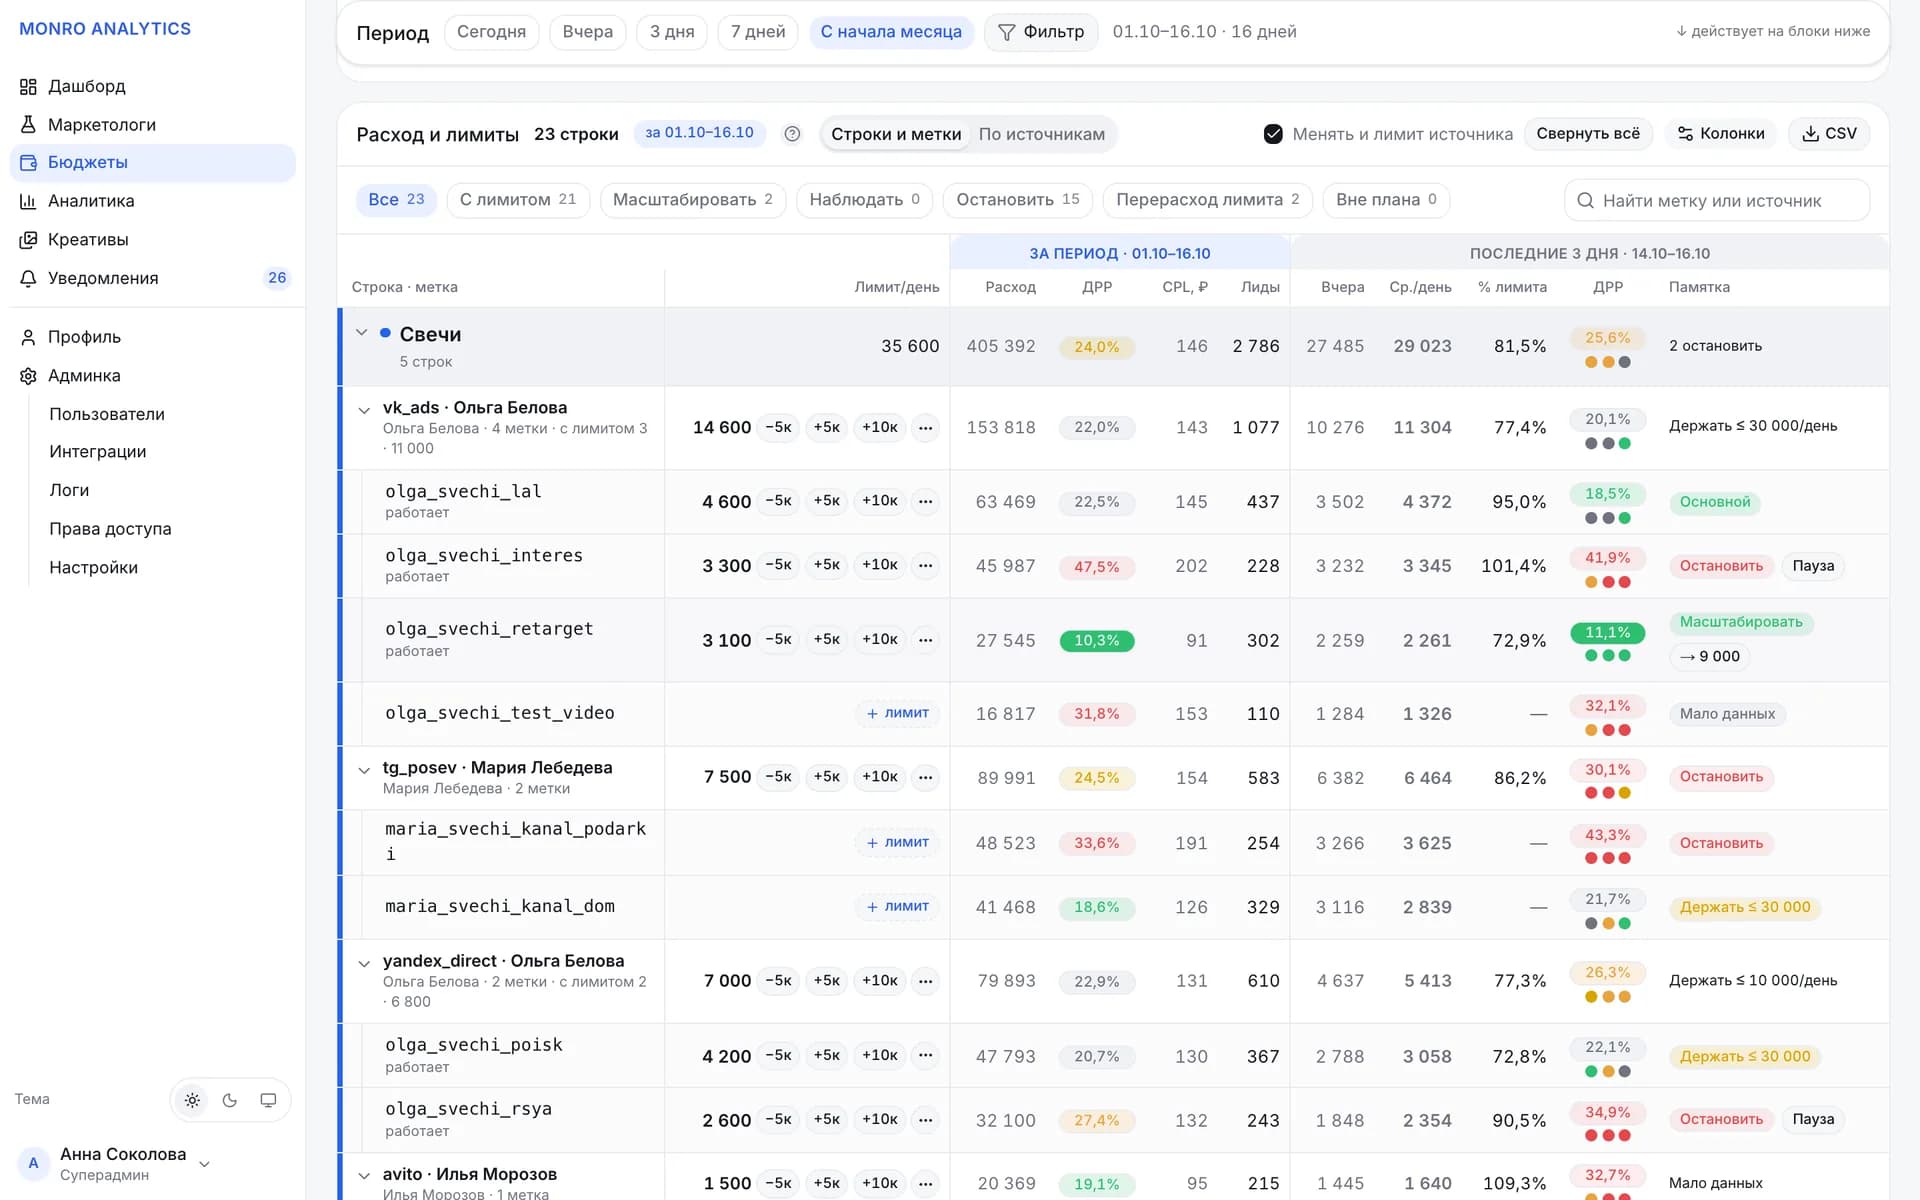Filter by Остановить 15 tab
This screenshot has height=1200, width=1920.
click(x=1018, y=200)
